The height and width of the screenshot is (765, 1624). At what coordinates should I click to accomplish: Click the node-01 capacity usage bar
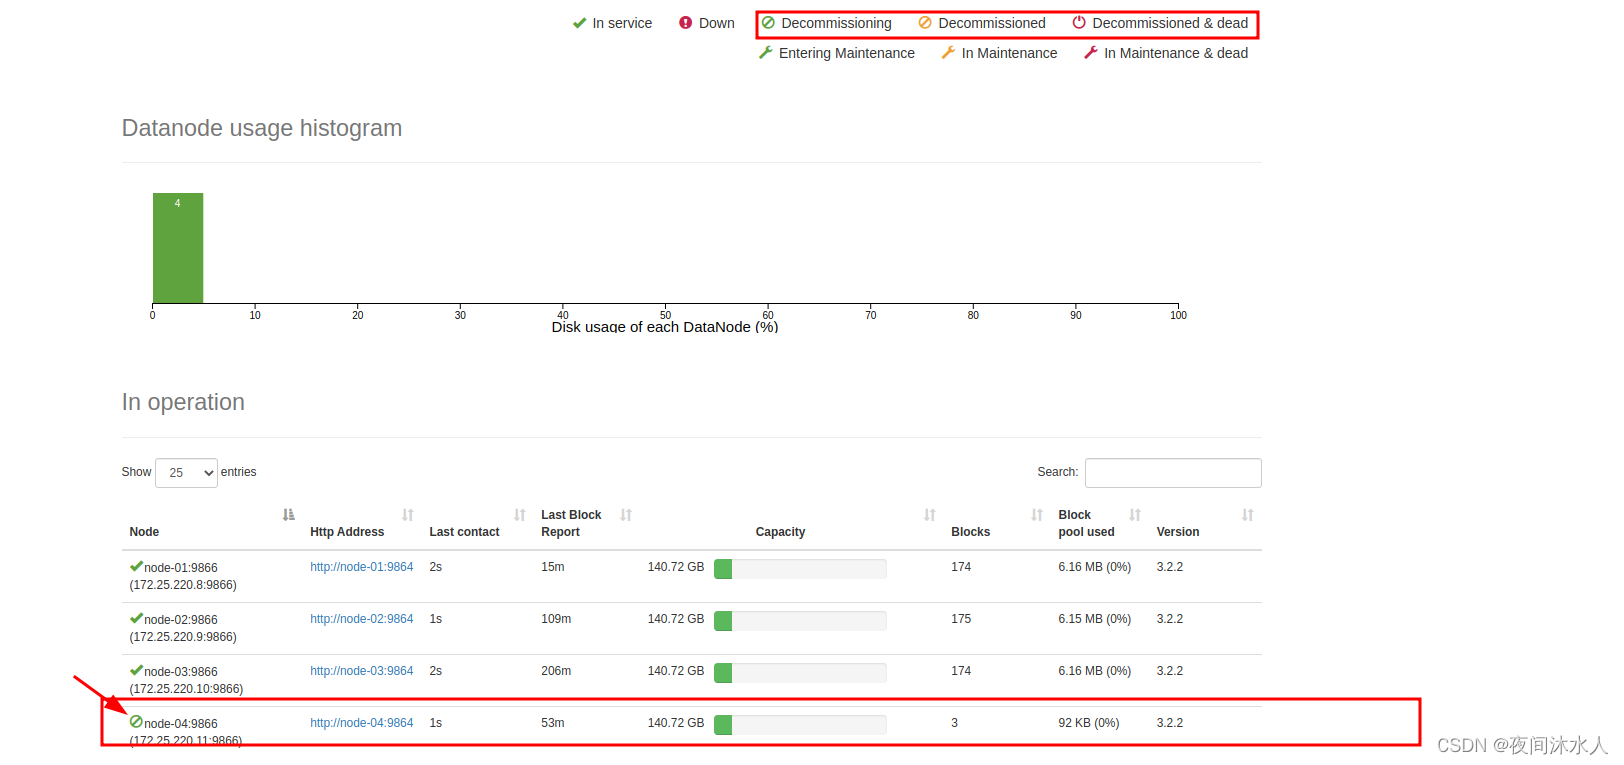pos(800,569)
